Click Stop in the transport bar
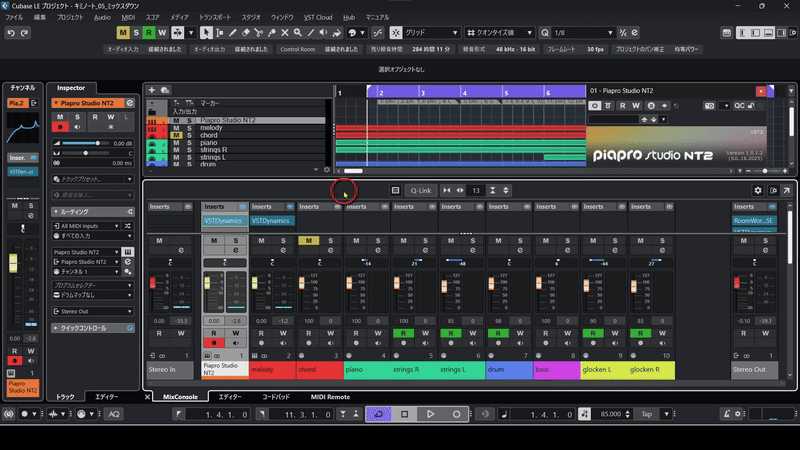 [405, 414]
